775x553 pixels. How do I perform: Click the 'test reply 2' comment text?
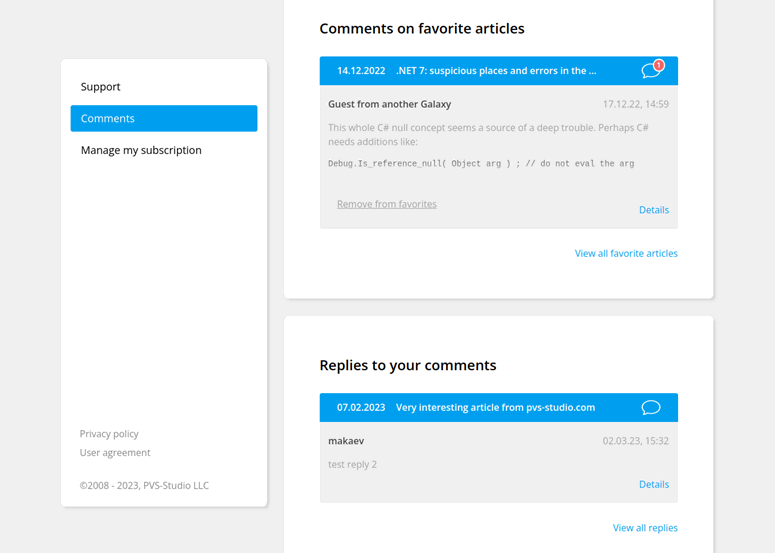(x=352, y=465)
